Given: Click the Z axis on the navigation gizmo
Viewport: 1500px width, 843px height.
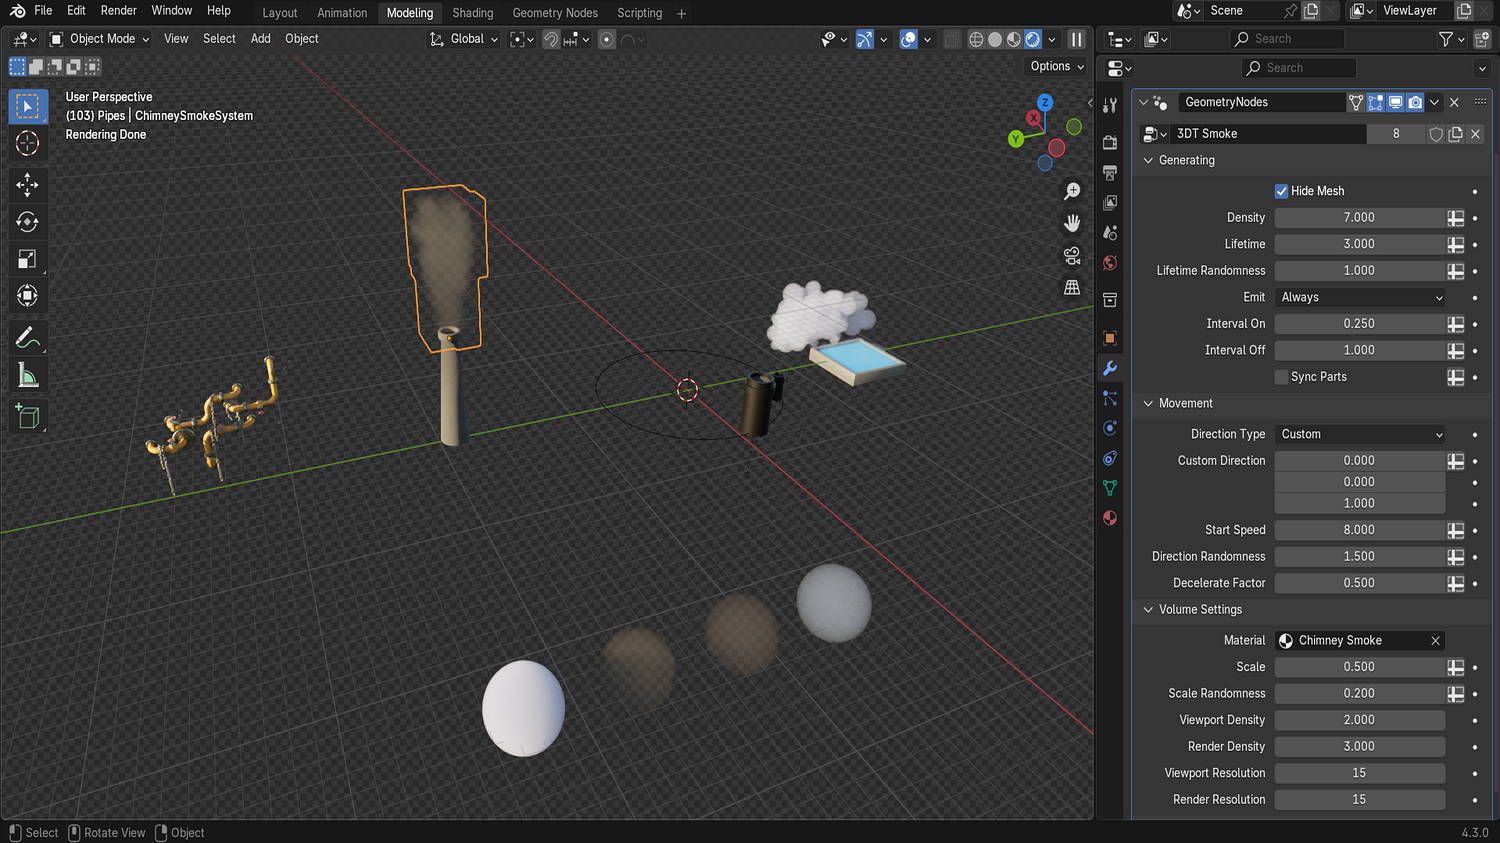Looking at the screenshot, I should [1045, 102].
